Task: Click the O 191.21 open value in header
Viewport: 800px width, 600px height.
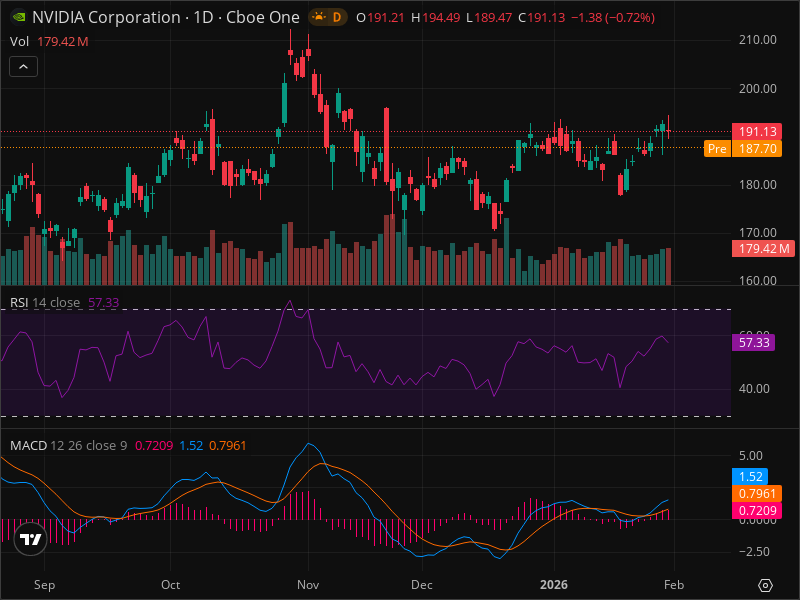Action: pos(380,18)
